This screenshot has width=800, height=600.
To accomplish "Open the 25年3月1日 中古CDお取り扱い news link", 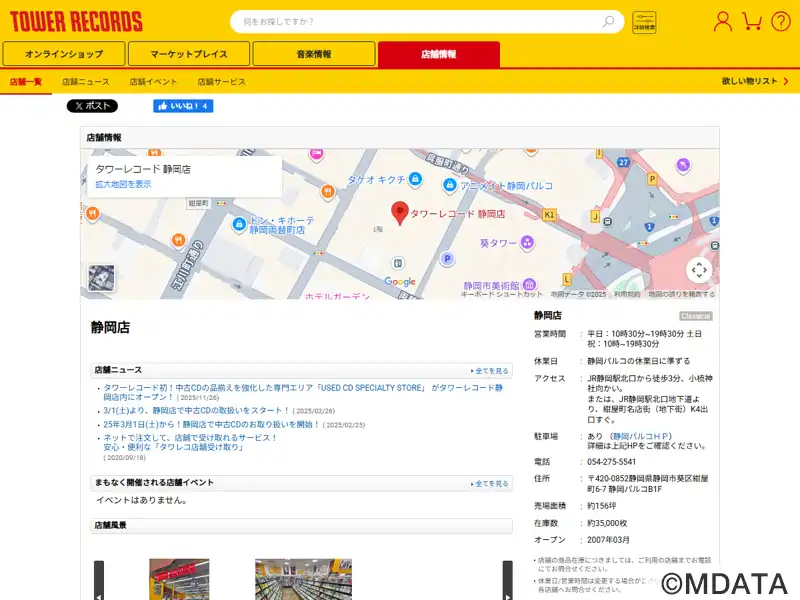I will click(x=211, y=424).
